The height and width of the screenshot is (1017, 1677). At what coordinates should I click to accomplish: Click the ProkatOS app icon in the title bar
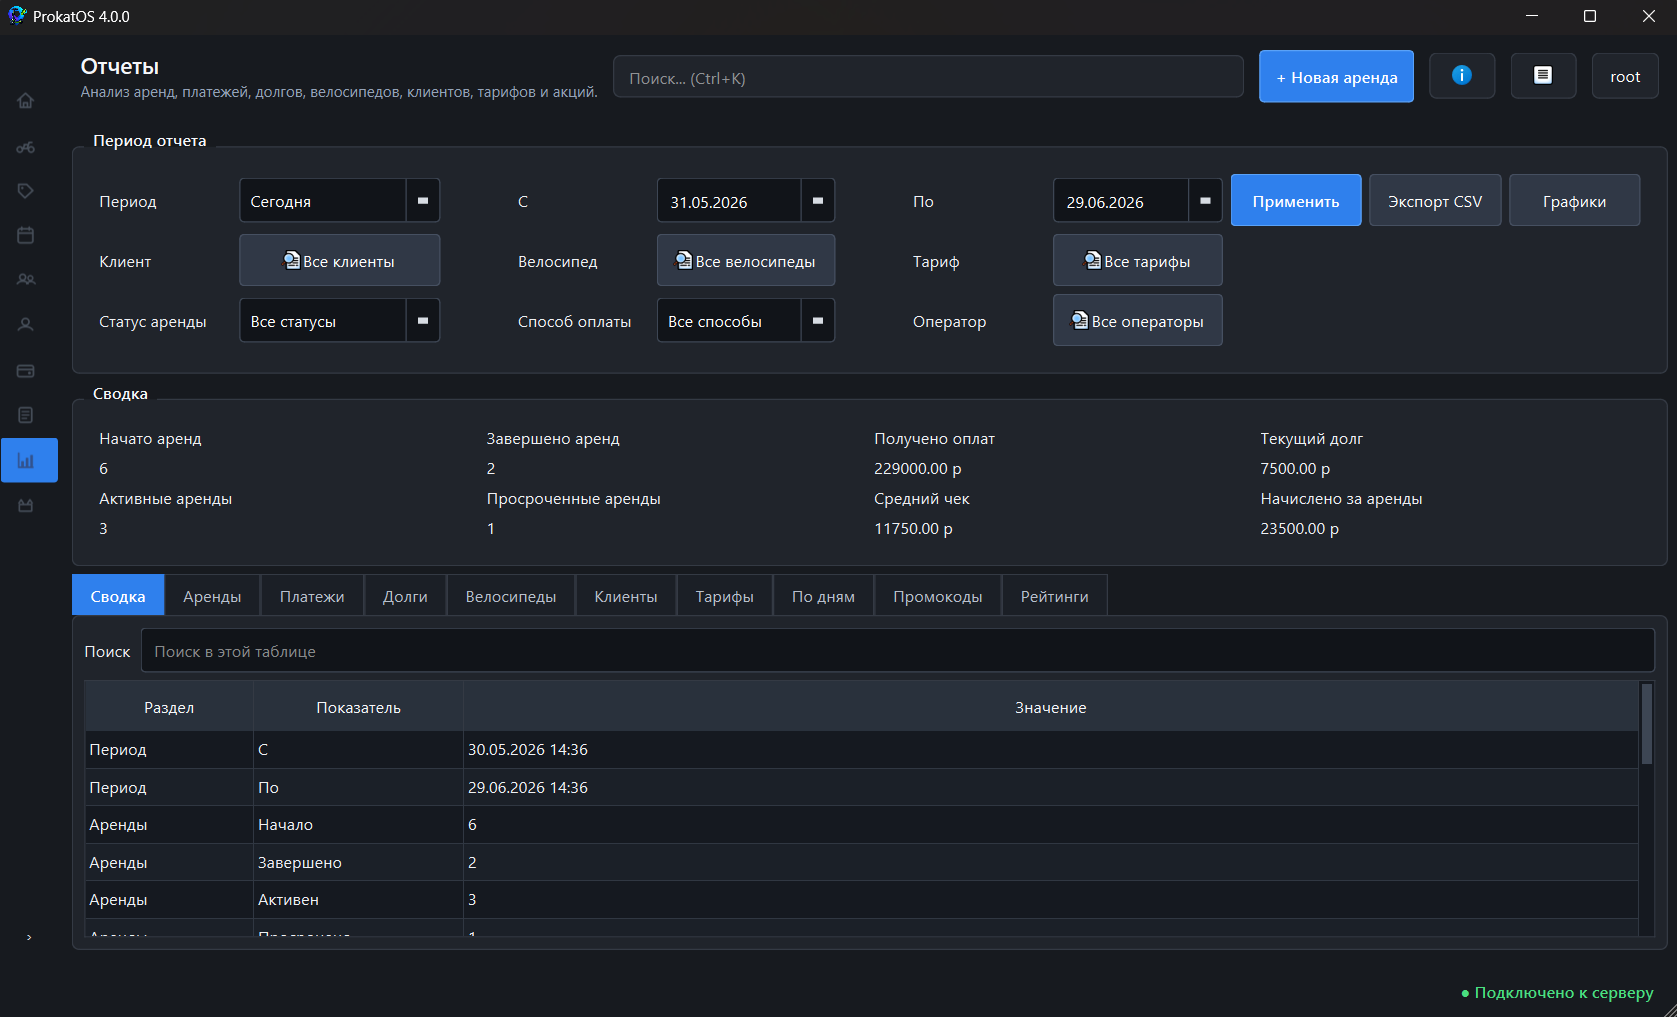(17, 16)
